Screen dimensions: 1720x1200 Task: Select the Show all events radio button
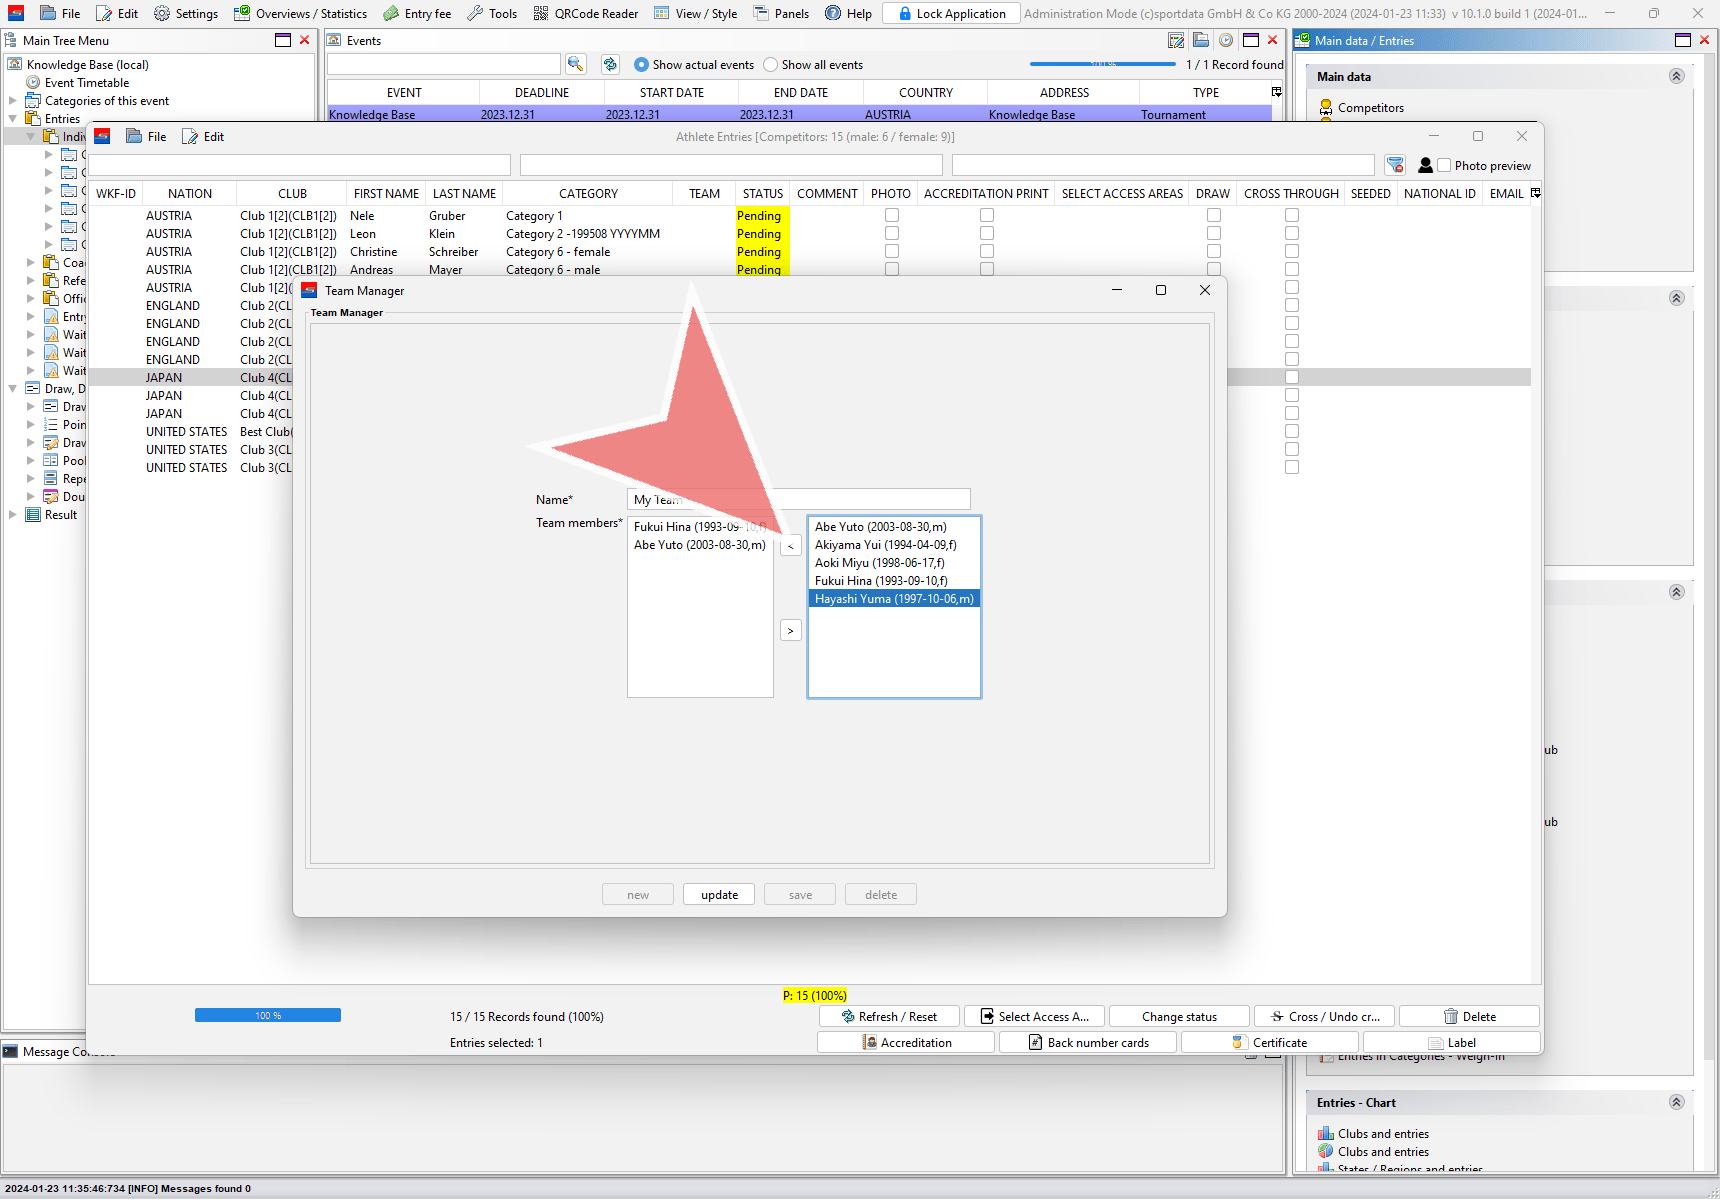pyautogui.click(x=770, y=65)
